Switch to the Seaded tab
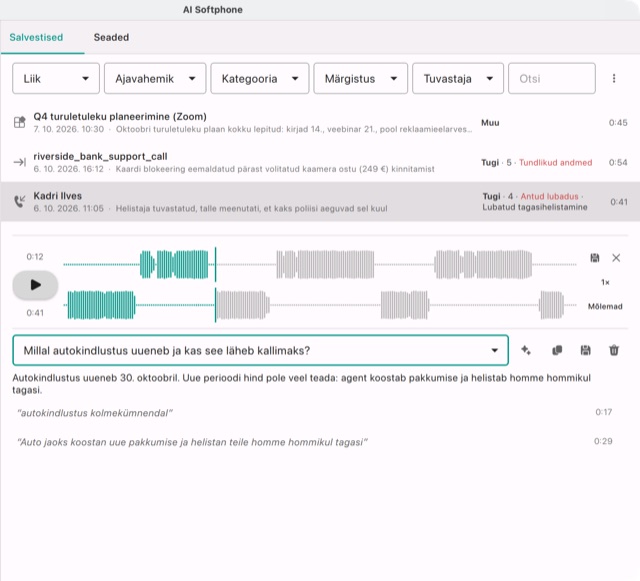The width and height of the screenshot is (640, 581). [x=111, y=37]
